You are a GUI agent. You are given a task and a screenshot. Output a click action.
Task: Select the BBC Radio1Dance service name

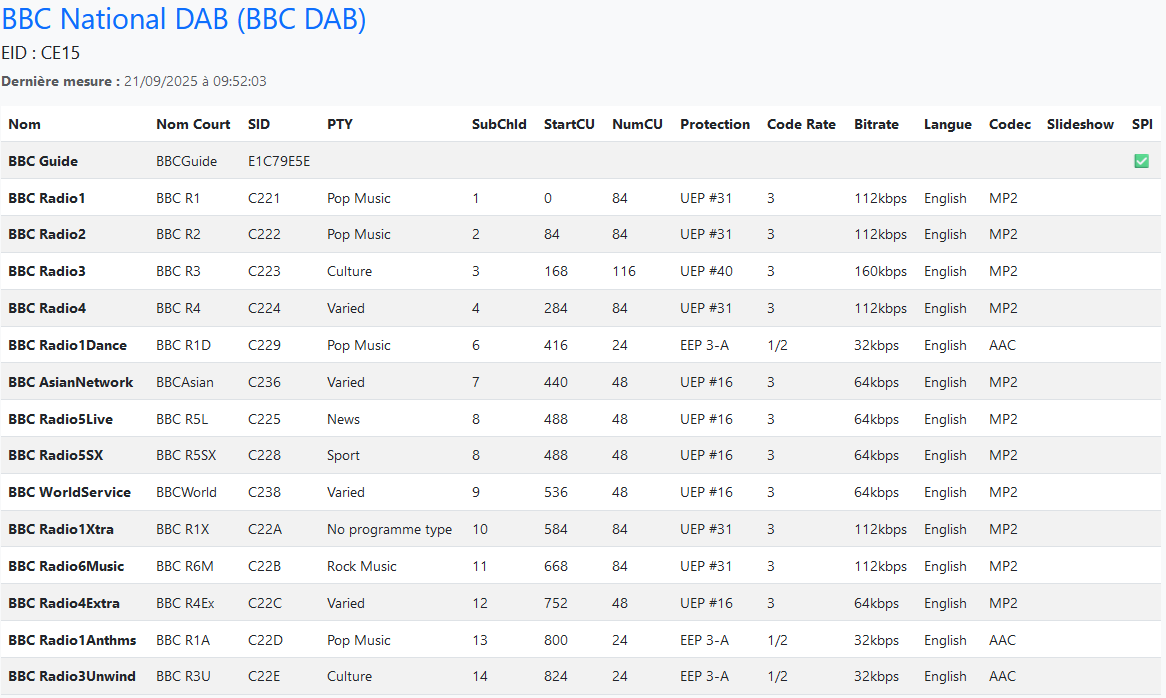pos(68,346)
